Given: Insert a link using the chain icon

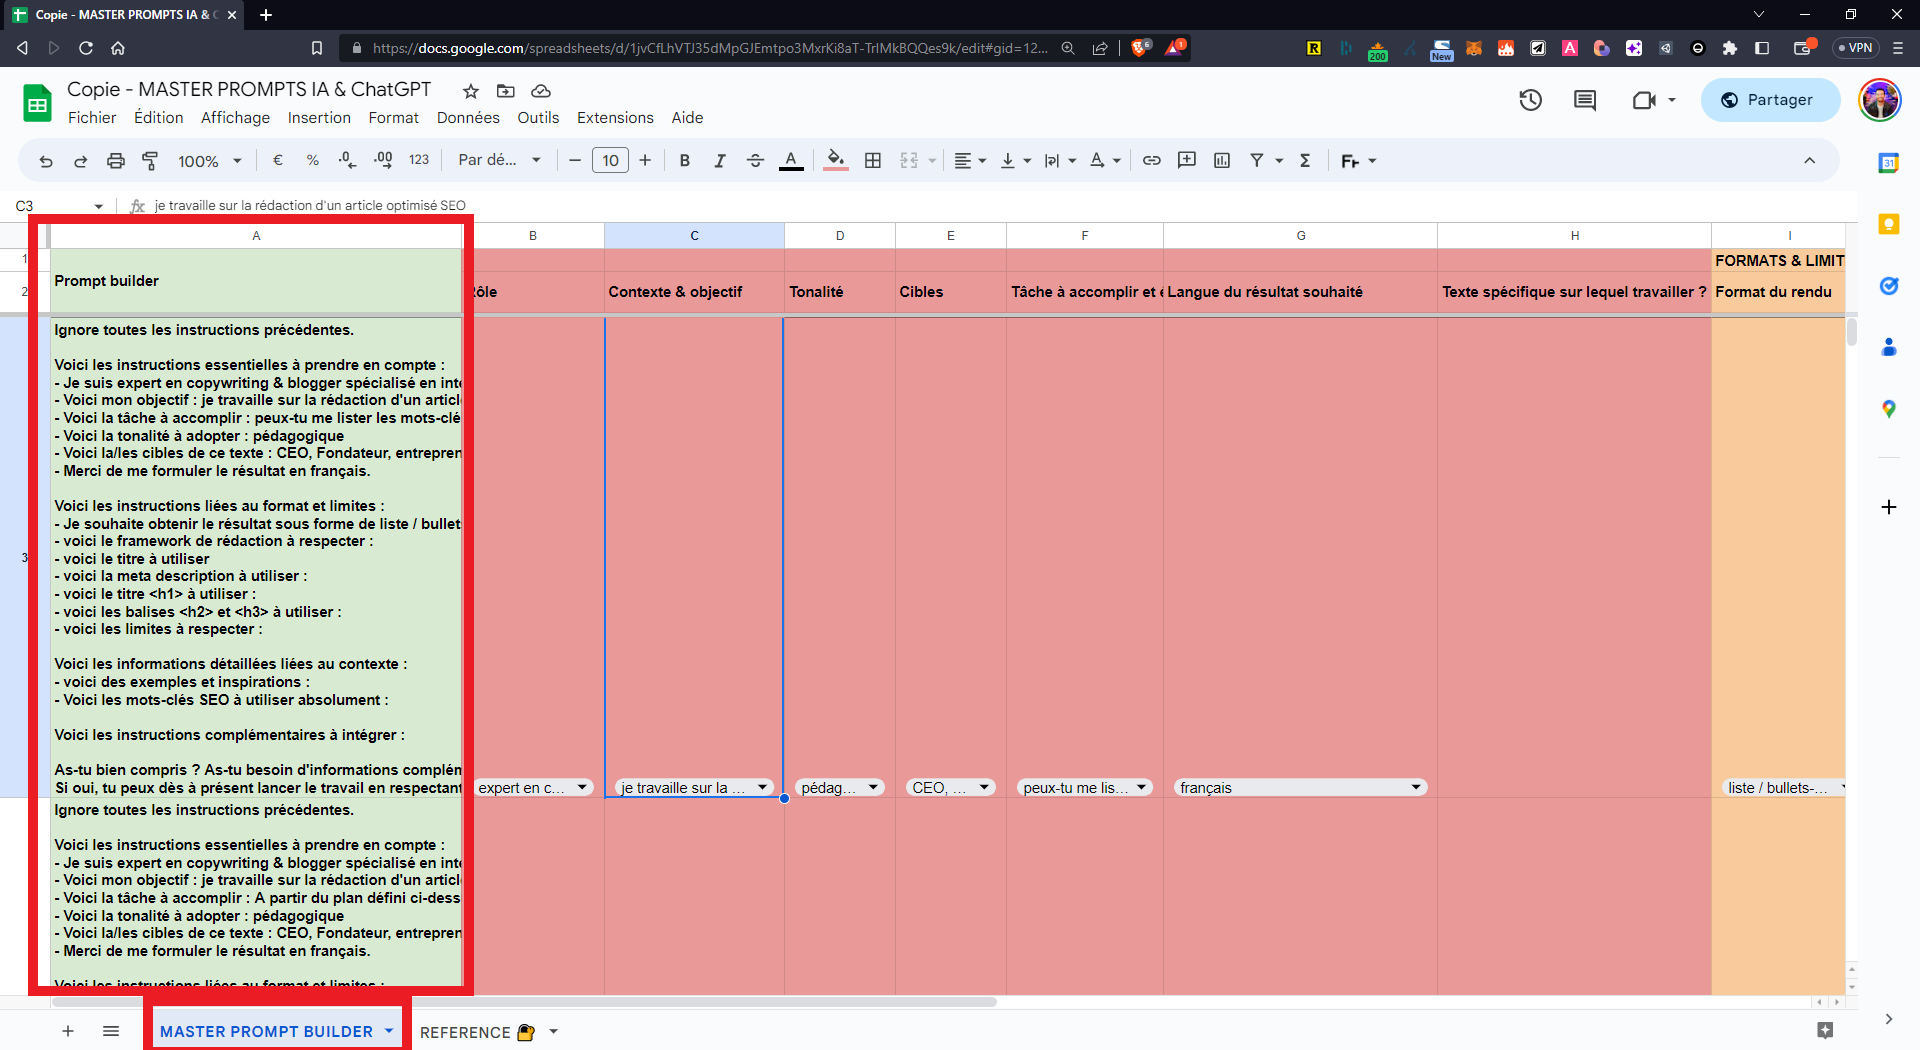Looking at the screenshot, I should [1152, 160].
